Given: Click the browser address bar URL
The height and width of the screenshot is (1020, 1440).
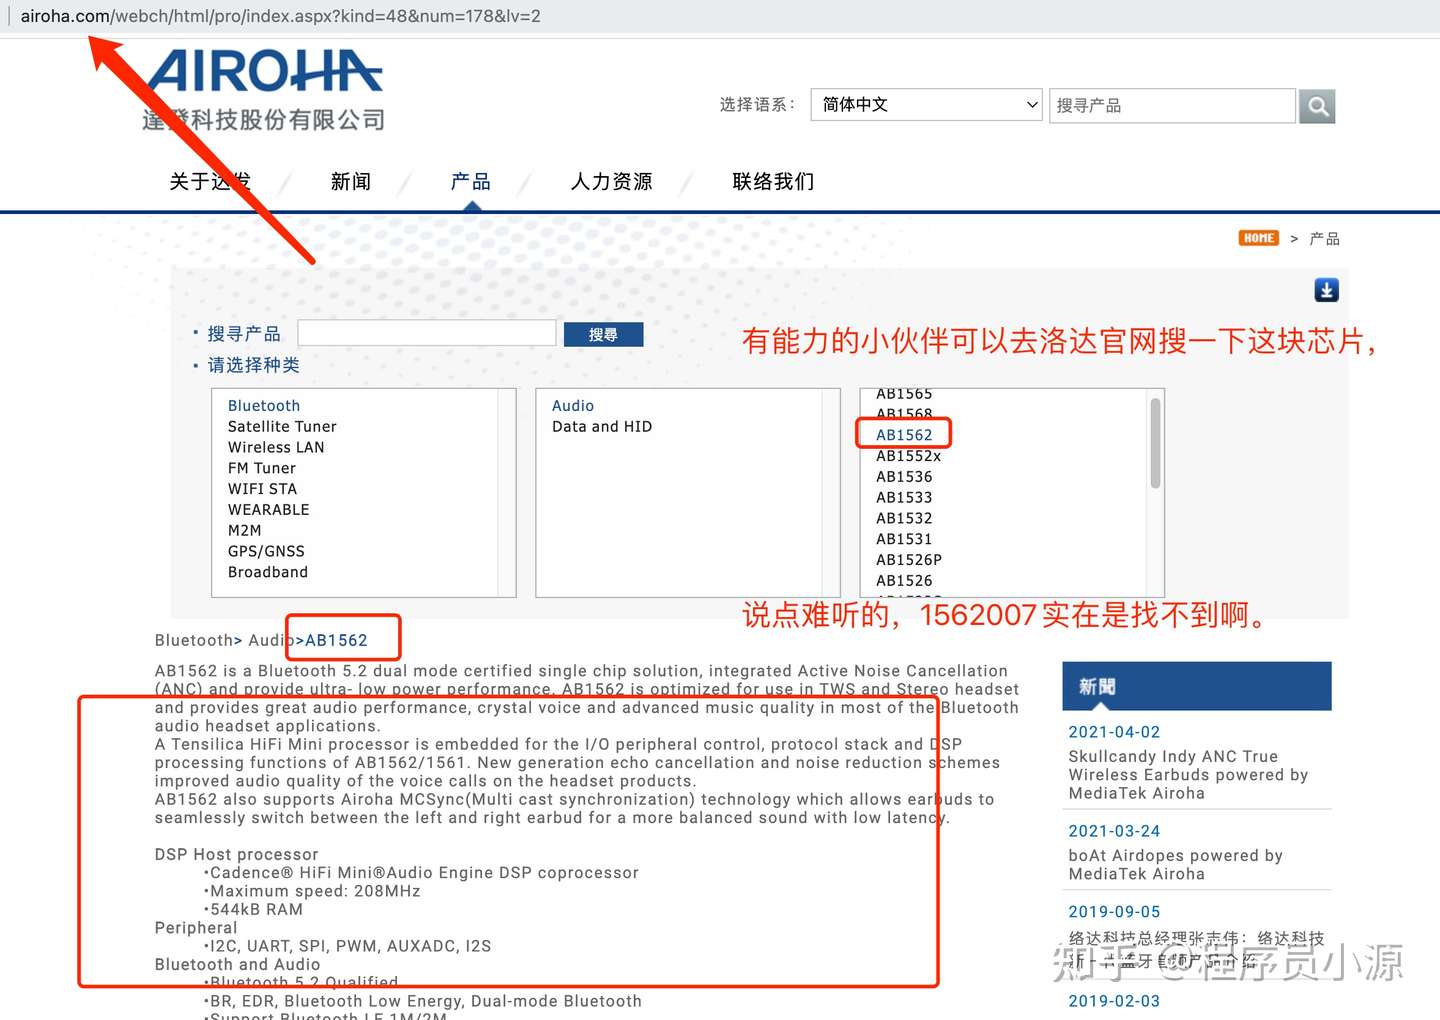Looking at the screenshot, I should pos(280,16).
